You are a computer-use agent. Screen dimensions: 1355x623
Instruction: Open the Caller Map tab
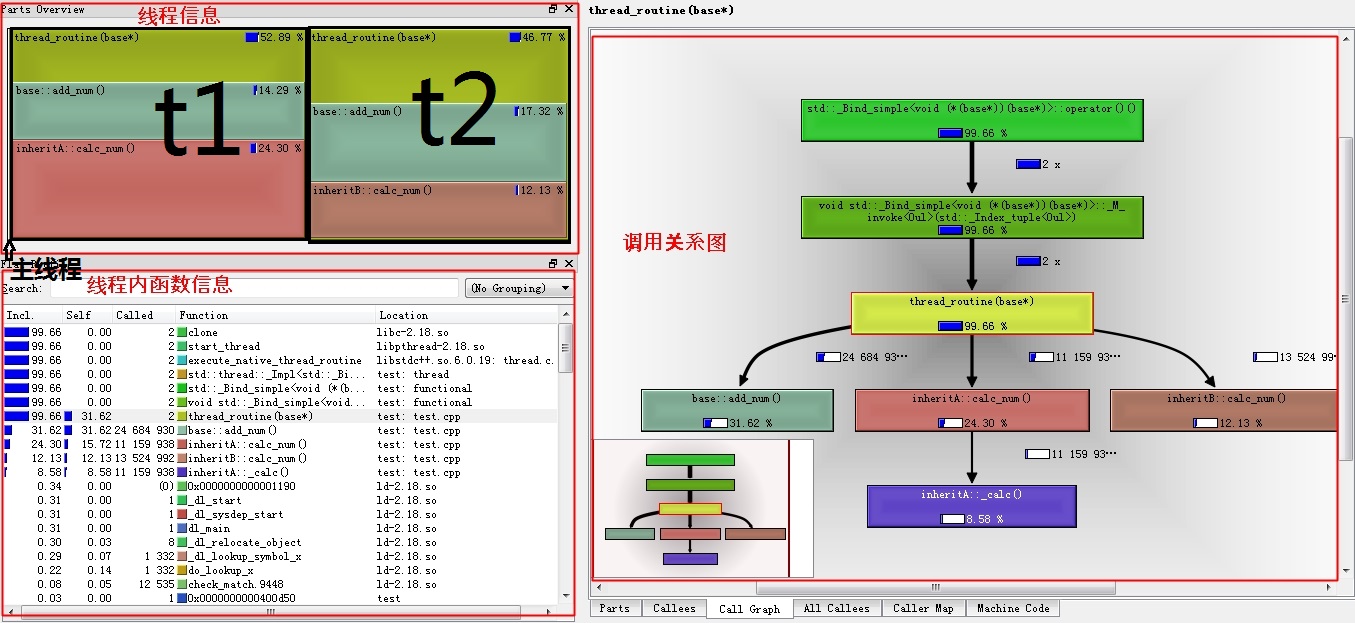tap(923, 608)
